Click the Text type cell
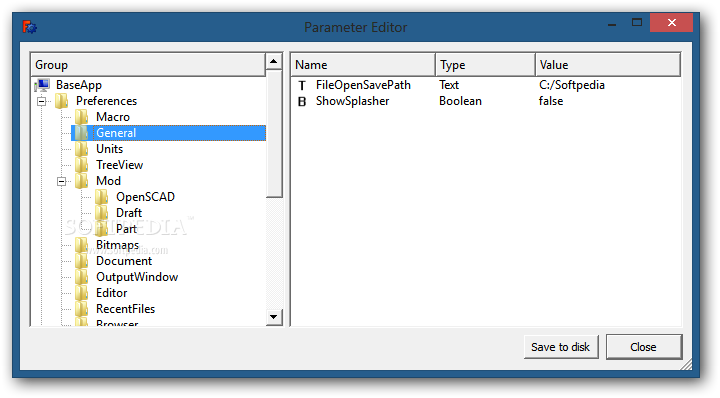The width and height of the screenshot is (720, 398). [449, 85]
